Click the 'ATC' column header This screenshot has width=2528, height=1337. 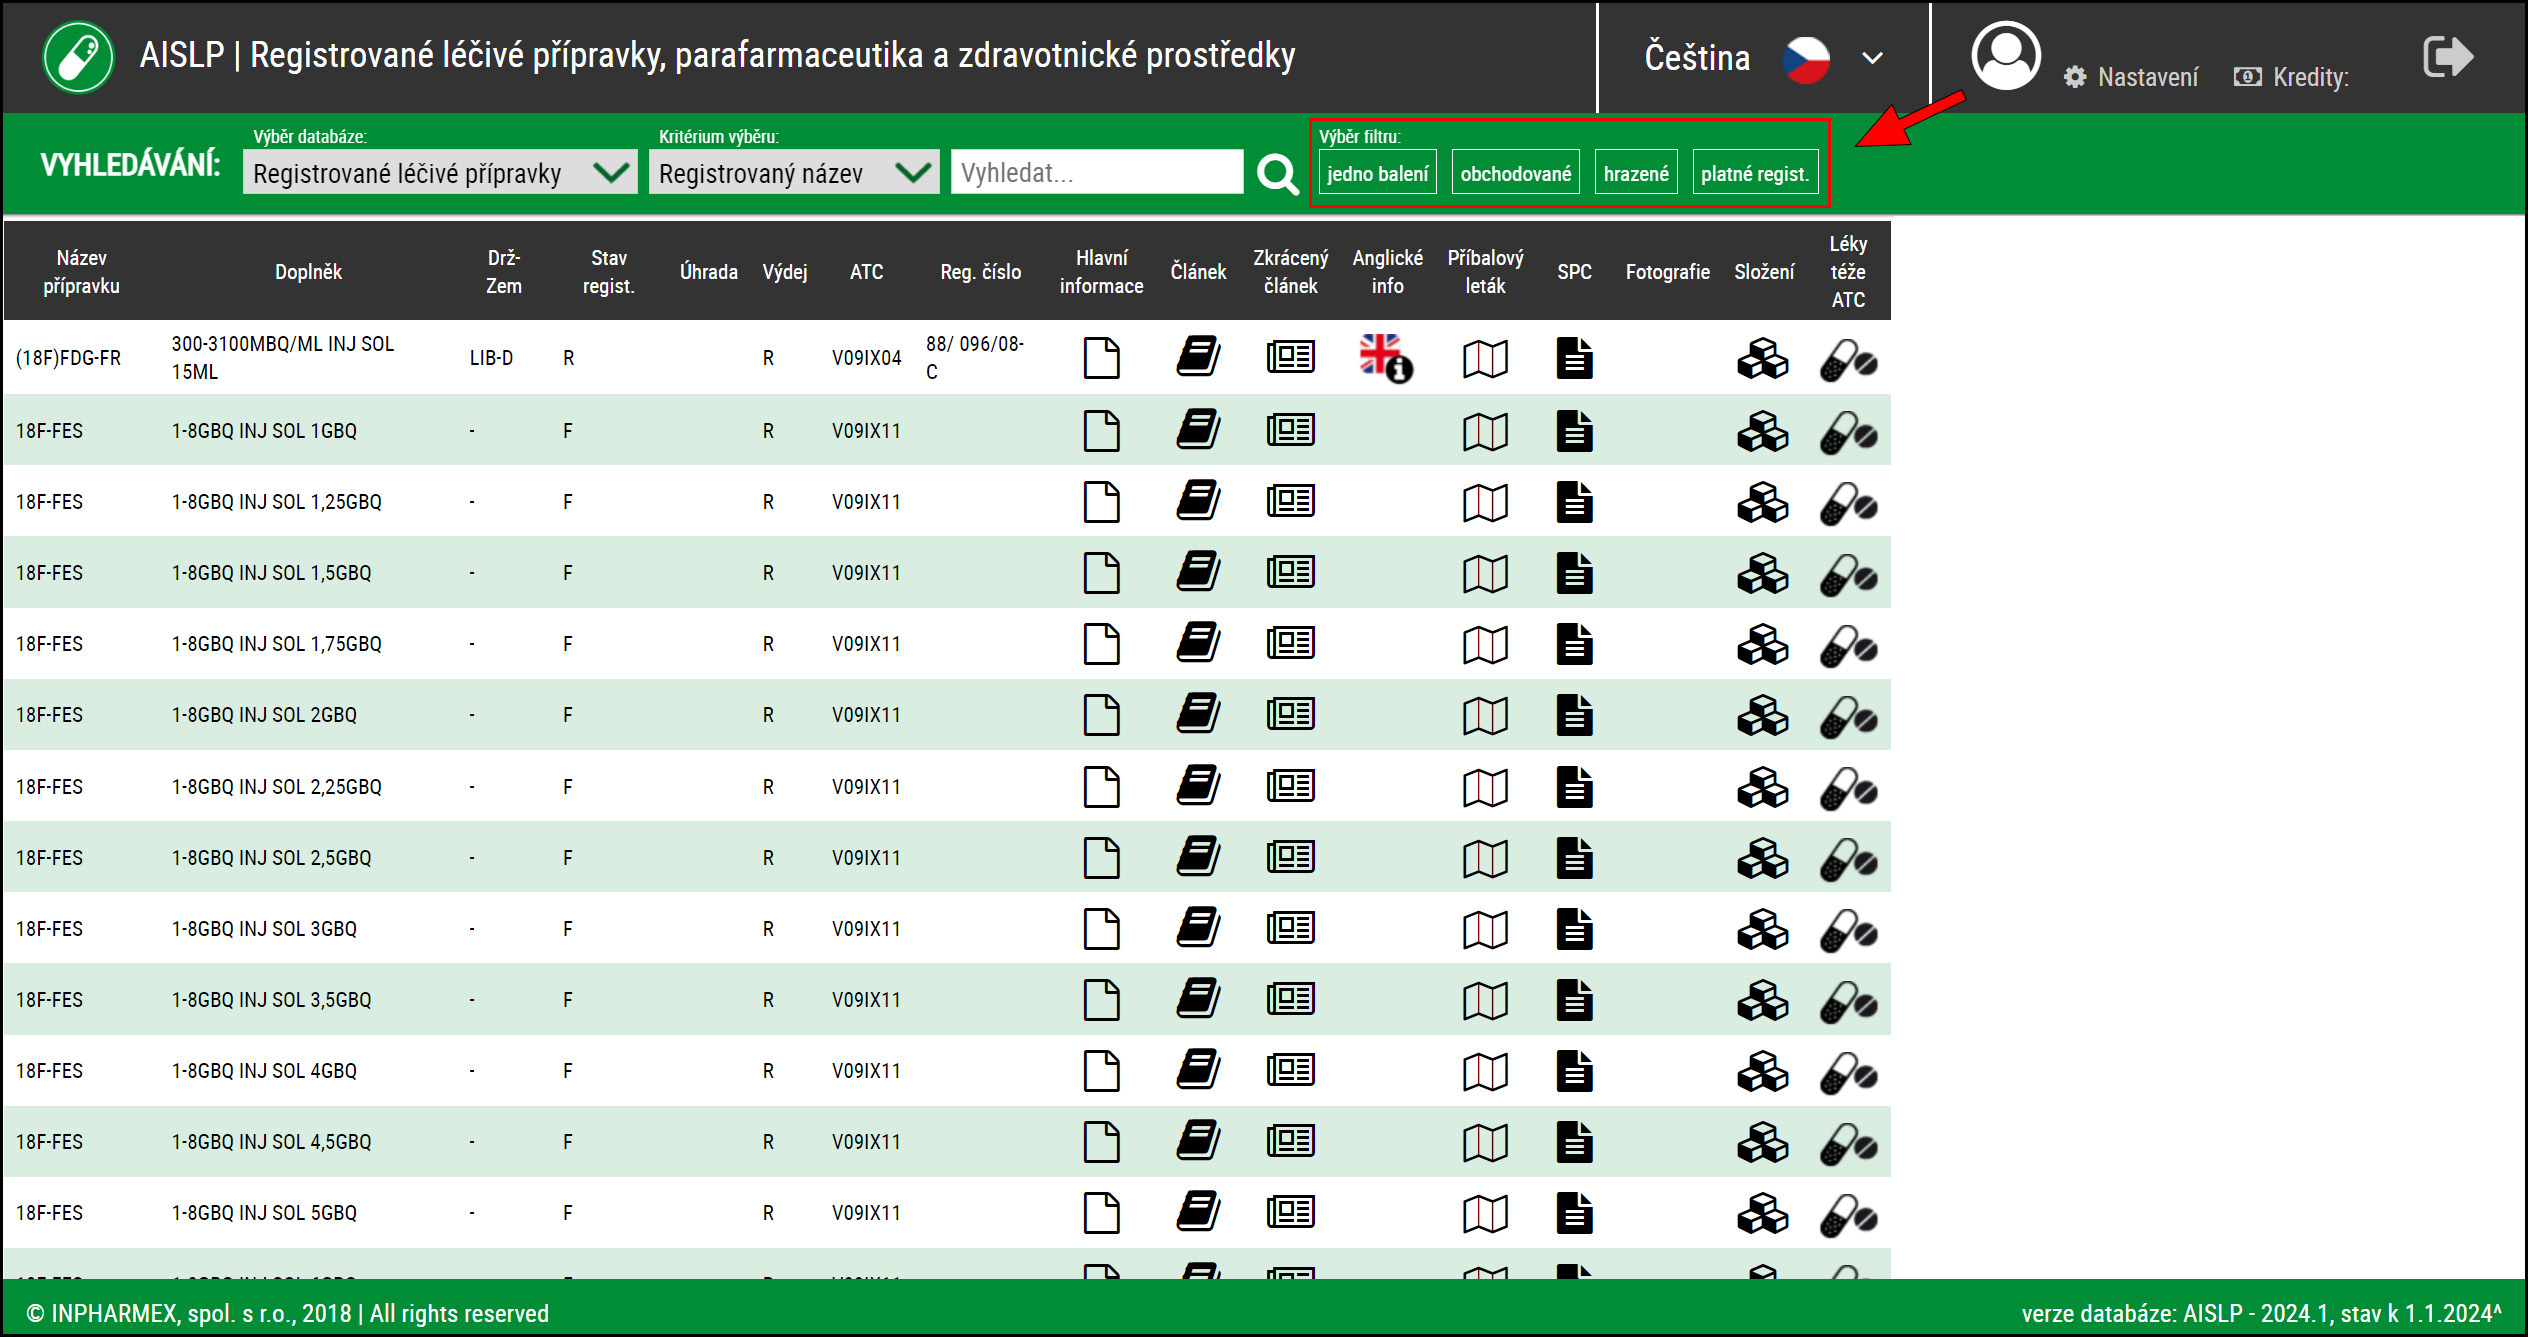pos(866,272)
